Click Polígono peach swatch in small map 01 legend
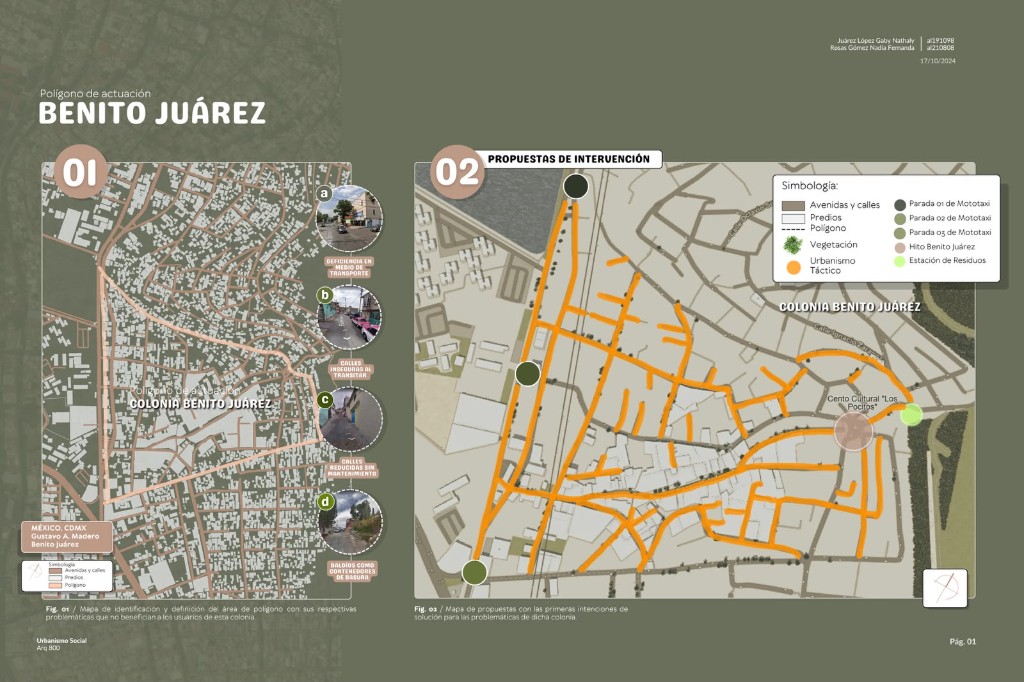Viewport: 1024px width, 682px height. coord(56,585)
